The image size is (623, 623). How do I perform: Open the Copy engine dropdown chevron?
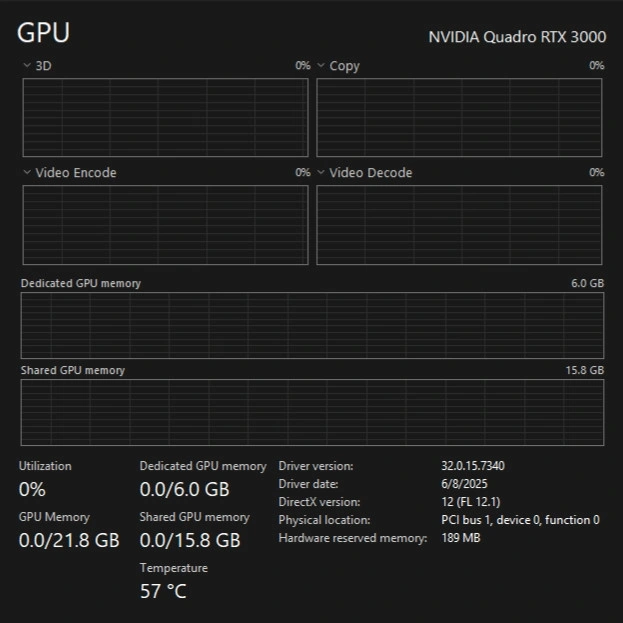321,66
